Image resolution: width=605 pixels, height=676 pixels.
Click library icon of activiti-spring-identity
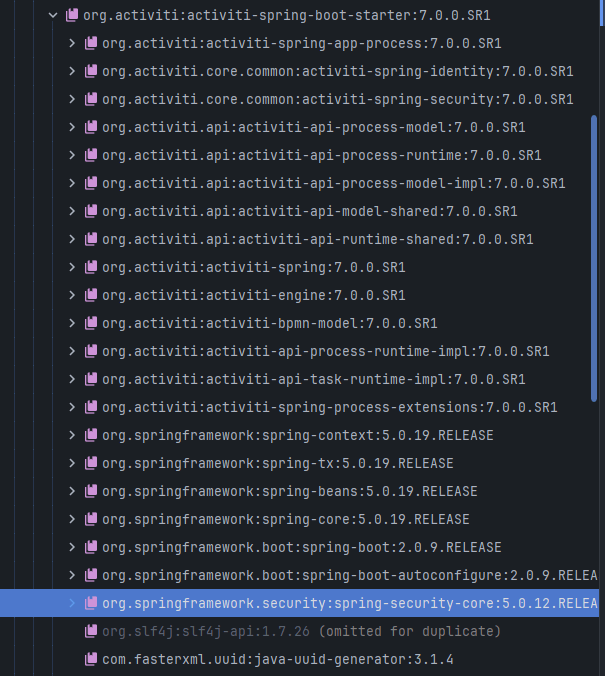click(x=91, y=72)
